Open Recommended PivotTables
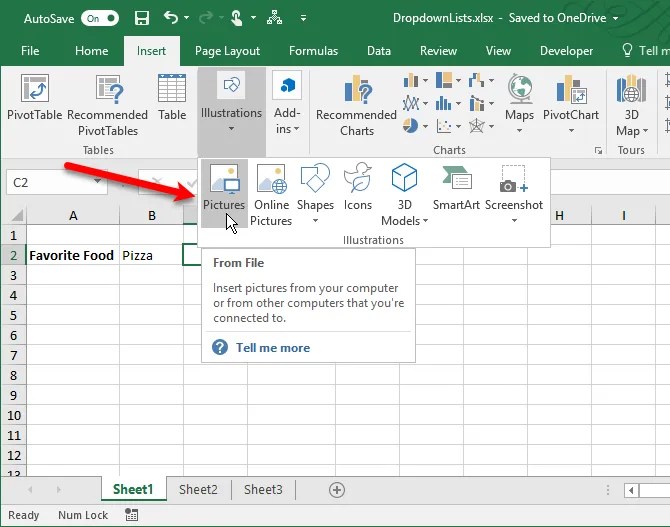The image size is (670, 527). (x=108, y=105)
